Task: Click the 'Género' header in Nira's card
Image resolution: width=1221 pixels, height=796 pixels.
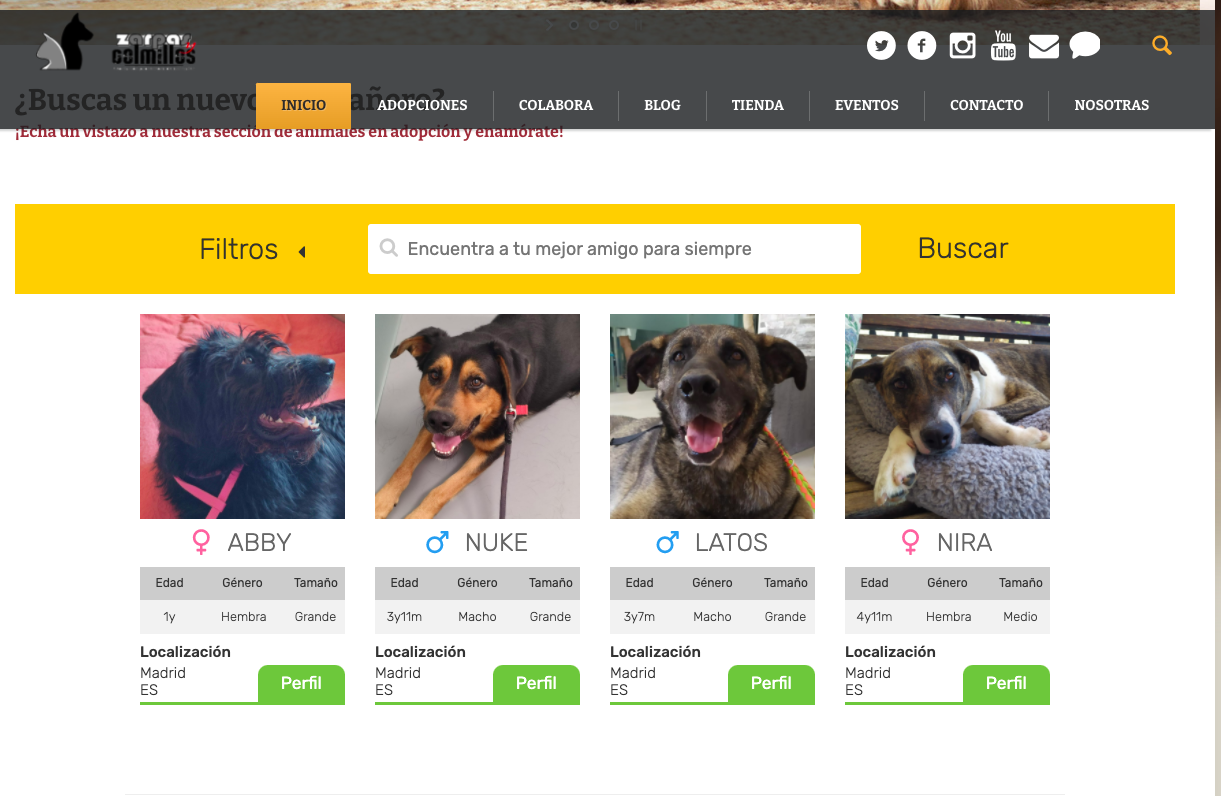Action: coord(947,583)
